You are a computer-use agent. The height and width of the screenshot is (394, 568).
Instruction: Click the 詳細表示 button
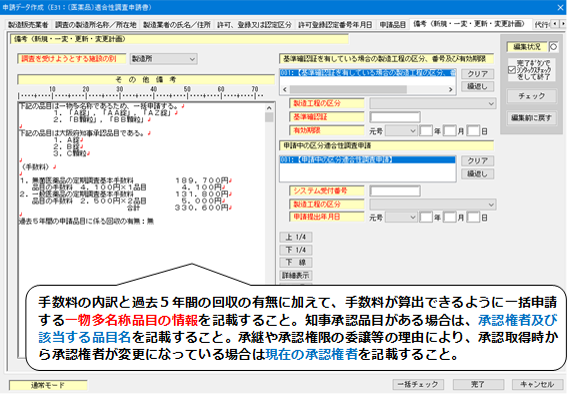[296, 276]
